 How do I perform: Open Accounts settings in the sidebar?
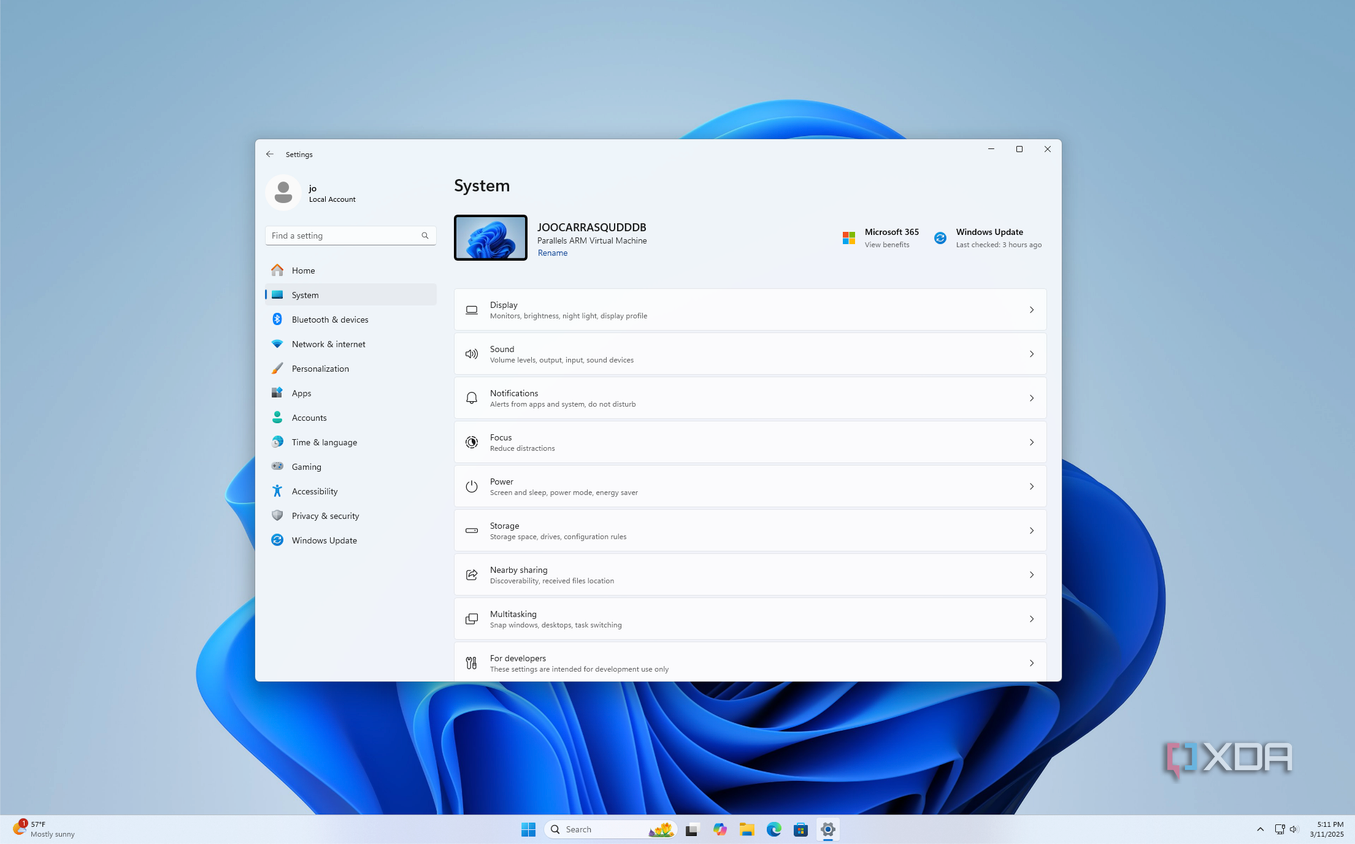(x=350, y=417)
